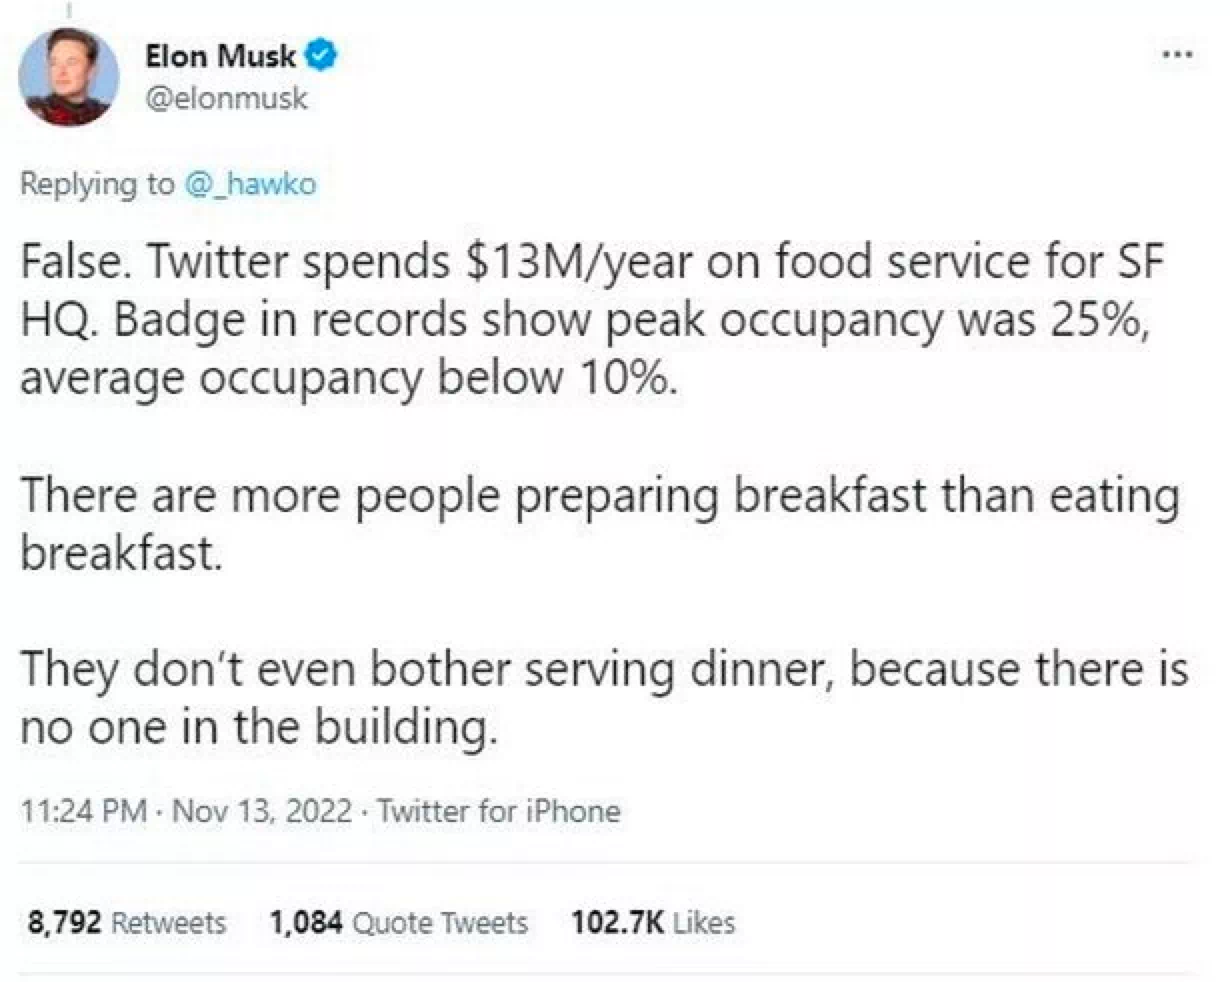View the 8,792 Retweets list
The height and width of the screenshot is (982, 1230).
127,921
